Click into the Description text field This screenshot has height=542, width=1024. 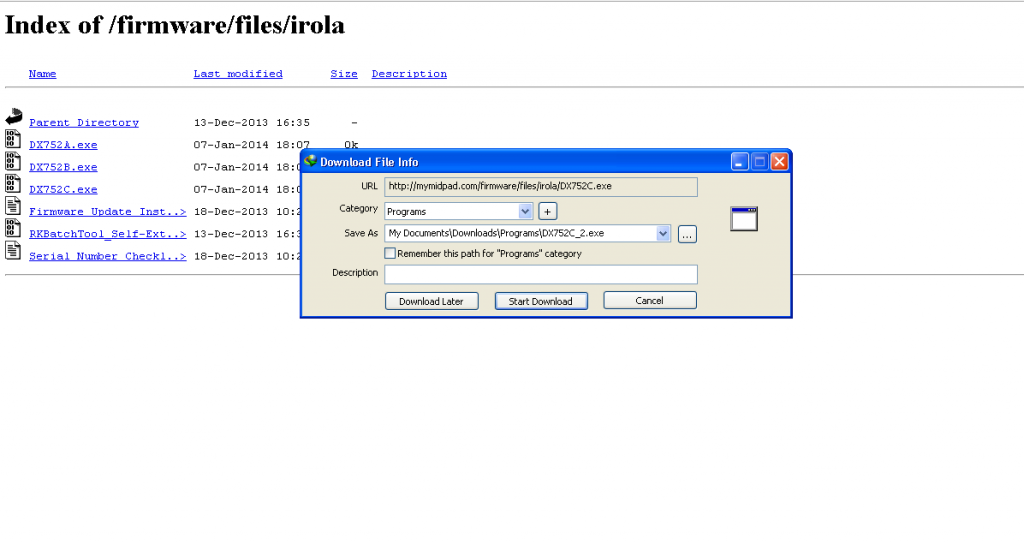(540, 274)
